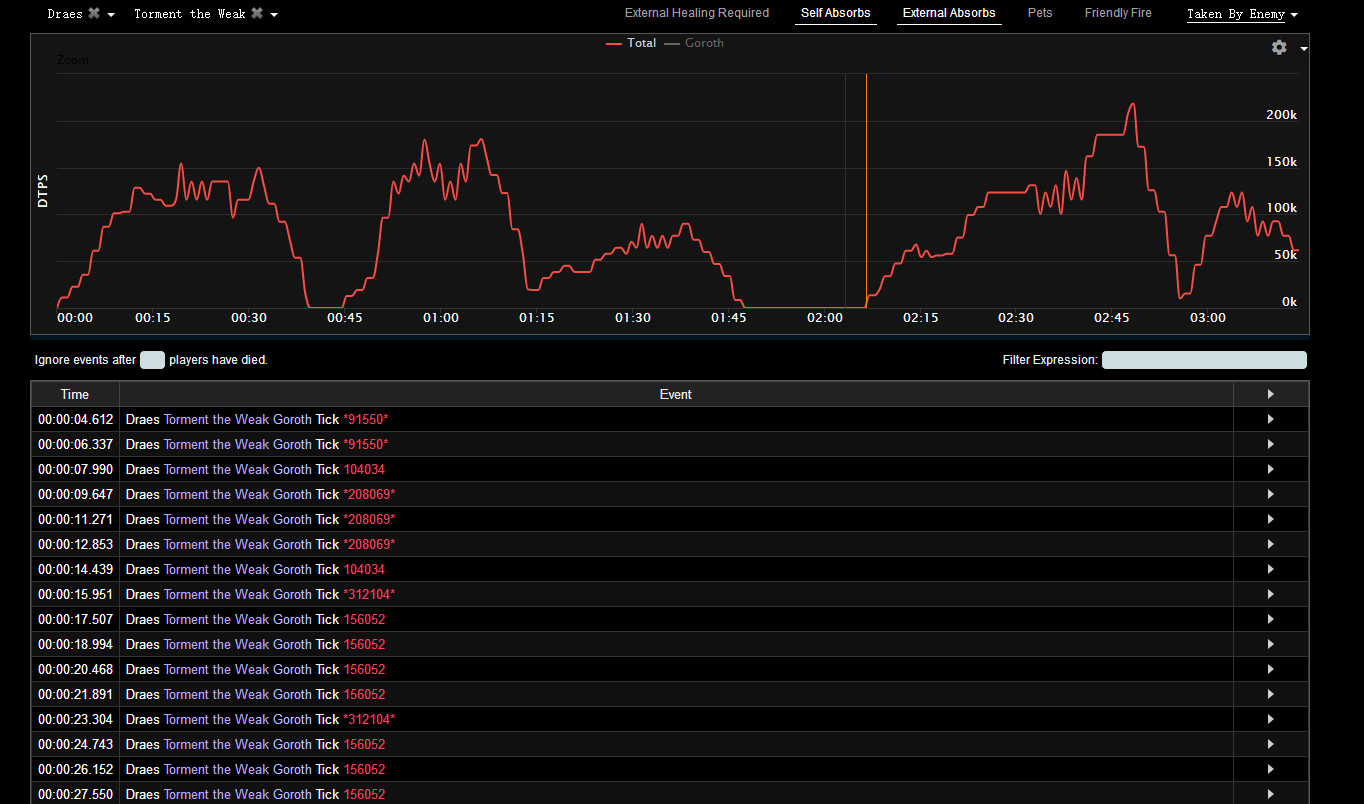Open Goroth link in the 00:00:21.891 row

pos(292,694)
